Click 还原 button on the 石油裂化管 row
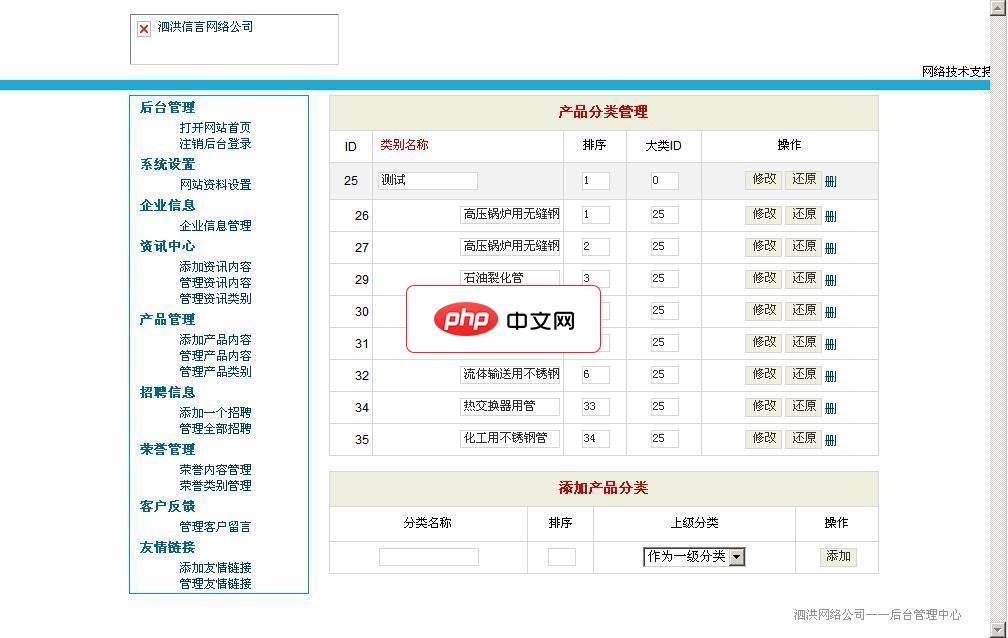The height and width of the screenshot is (638, 1008). click(x=803, y=279)
